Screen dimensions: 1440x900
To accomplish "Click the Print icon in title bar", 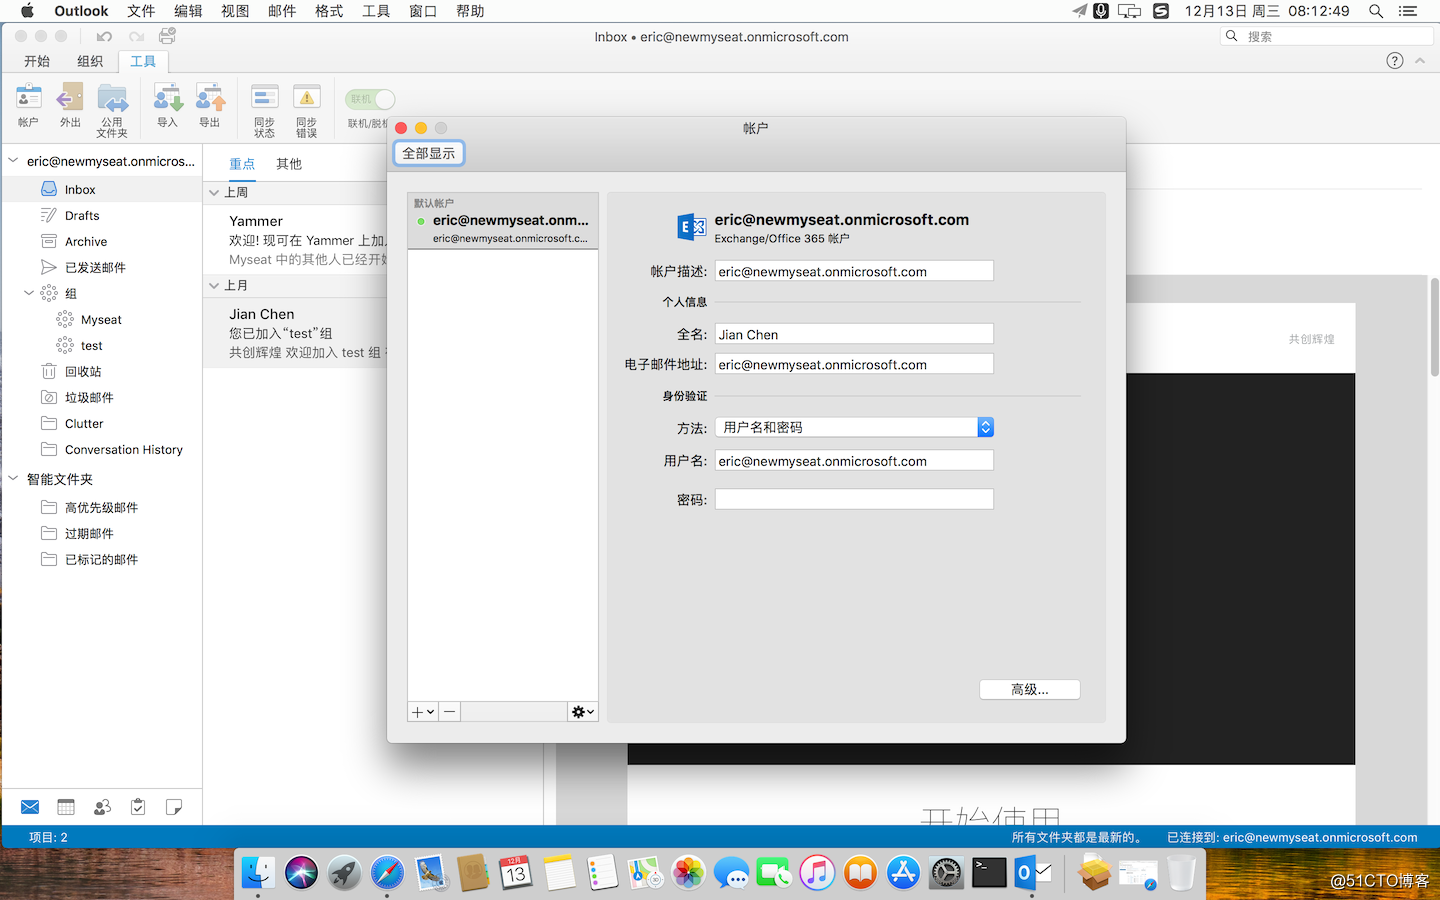I will coord(167,36).
